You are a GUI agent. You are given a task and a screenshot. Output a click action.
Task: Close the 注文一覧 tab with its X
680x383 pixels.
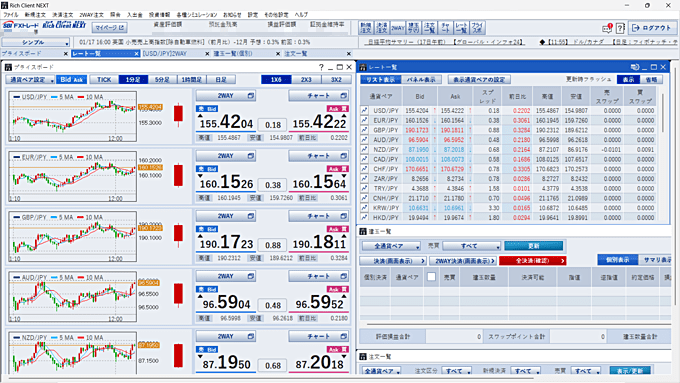coord(349,54)
